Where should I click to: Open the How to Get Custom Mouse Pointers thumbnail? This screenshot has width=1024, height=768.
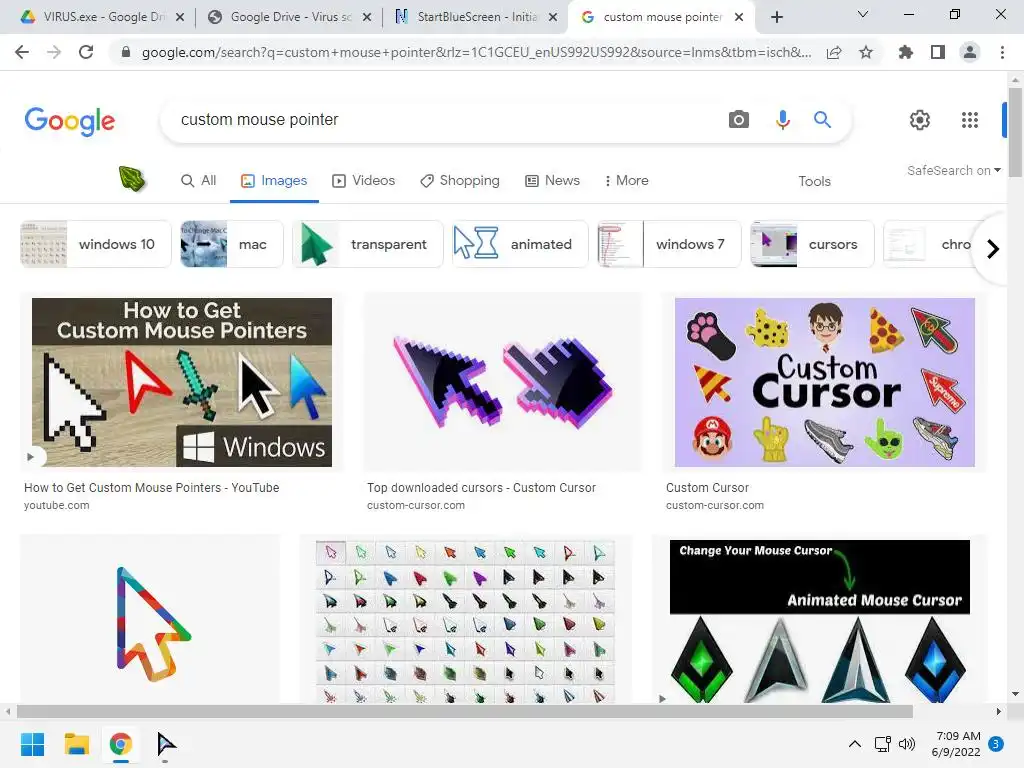pyautogui.click(x=182, y=382)
